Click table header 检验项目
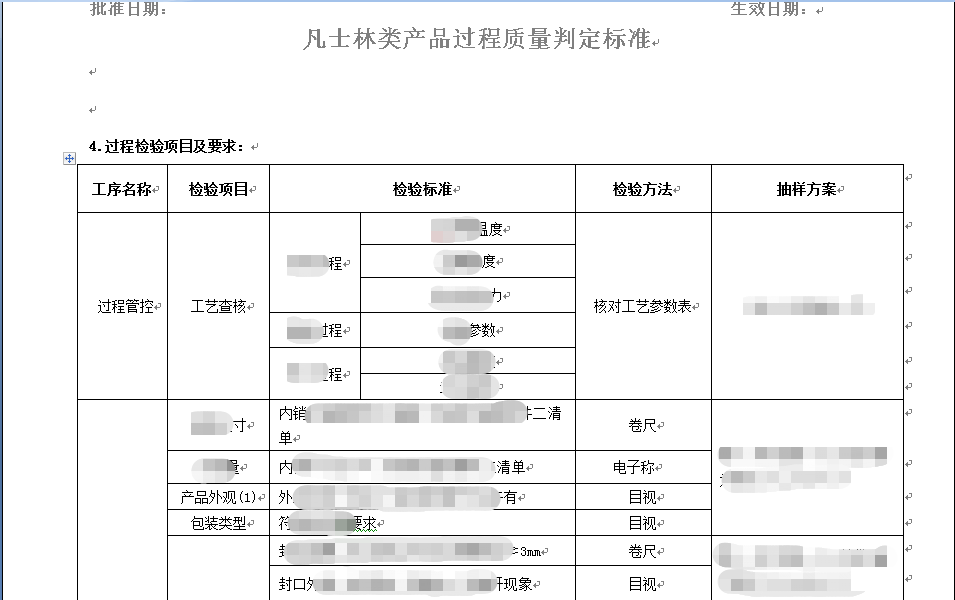This screenshot has width=955, height=600. [x=218, y=189]
